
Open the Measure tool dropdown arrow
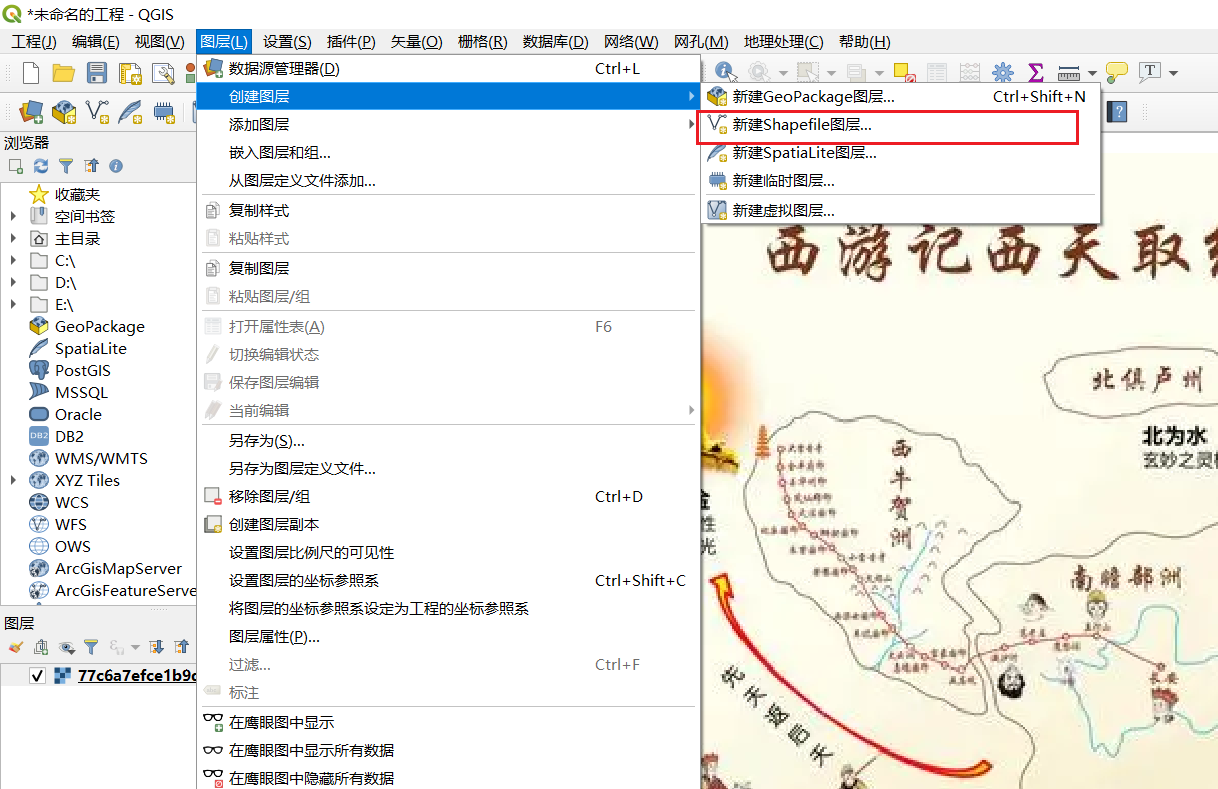point(1092,73)
